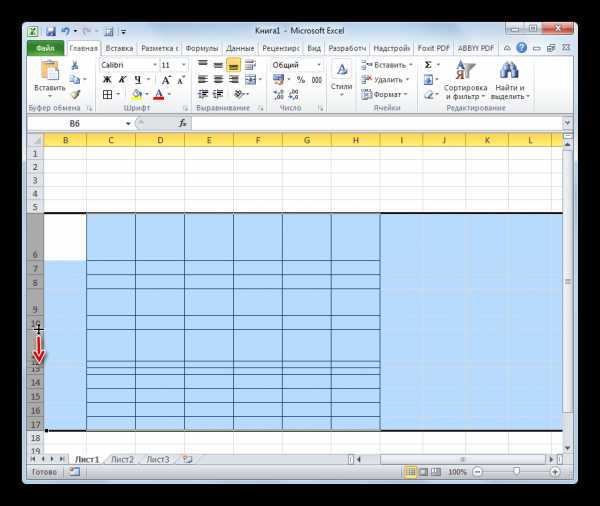
Task: Click the Paste clipboard icon
Action: click(x=49, y=71)
